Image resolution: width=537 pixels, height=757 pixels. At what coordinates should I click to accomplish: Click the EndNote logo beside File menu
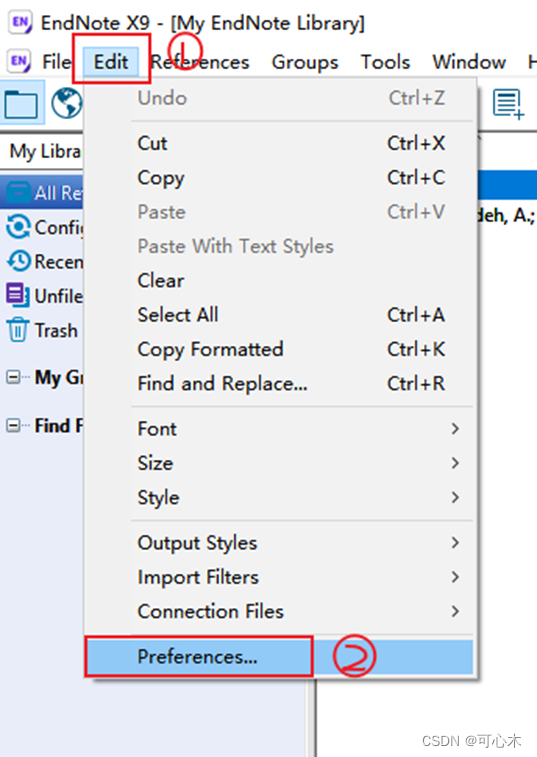pyautogui.click(x=19, y=61)
